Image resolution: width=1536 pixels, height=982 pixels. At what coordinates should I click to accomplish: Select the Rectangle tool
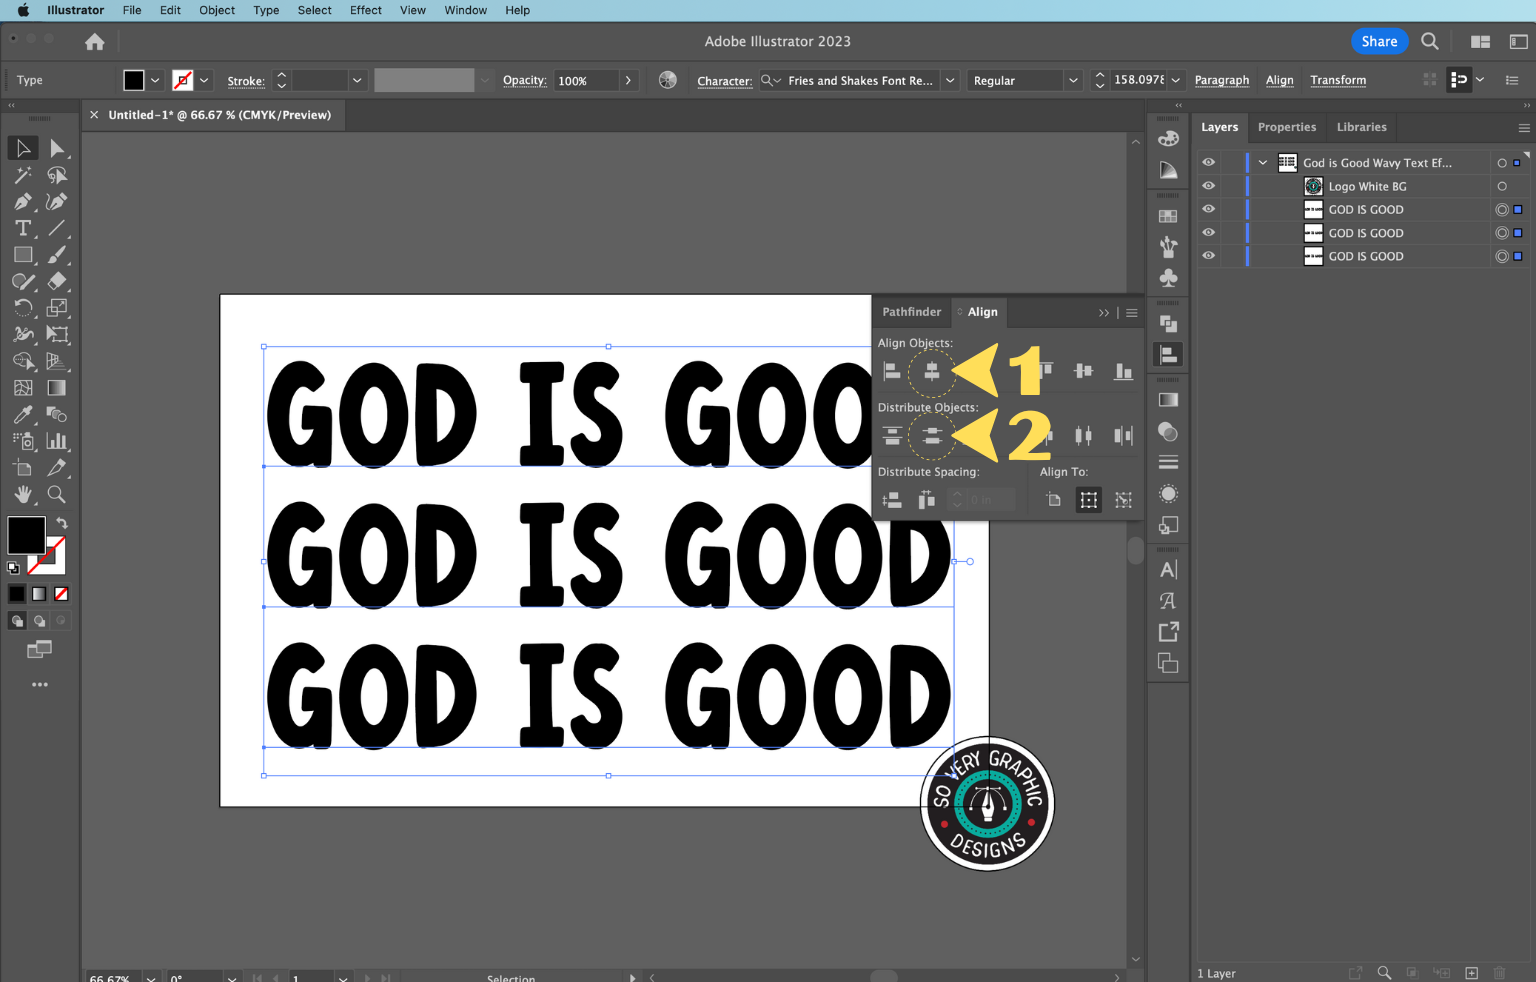pyautogui.click(x=22, y=255)
